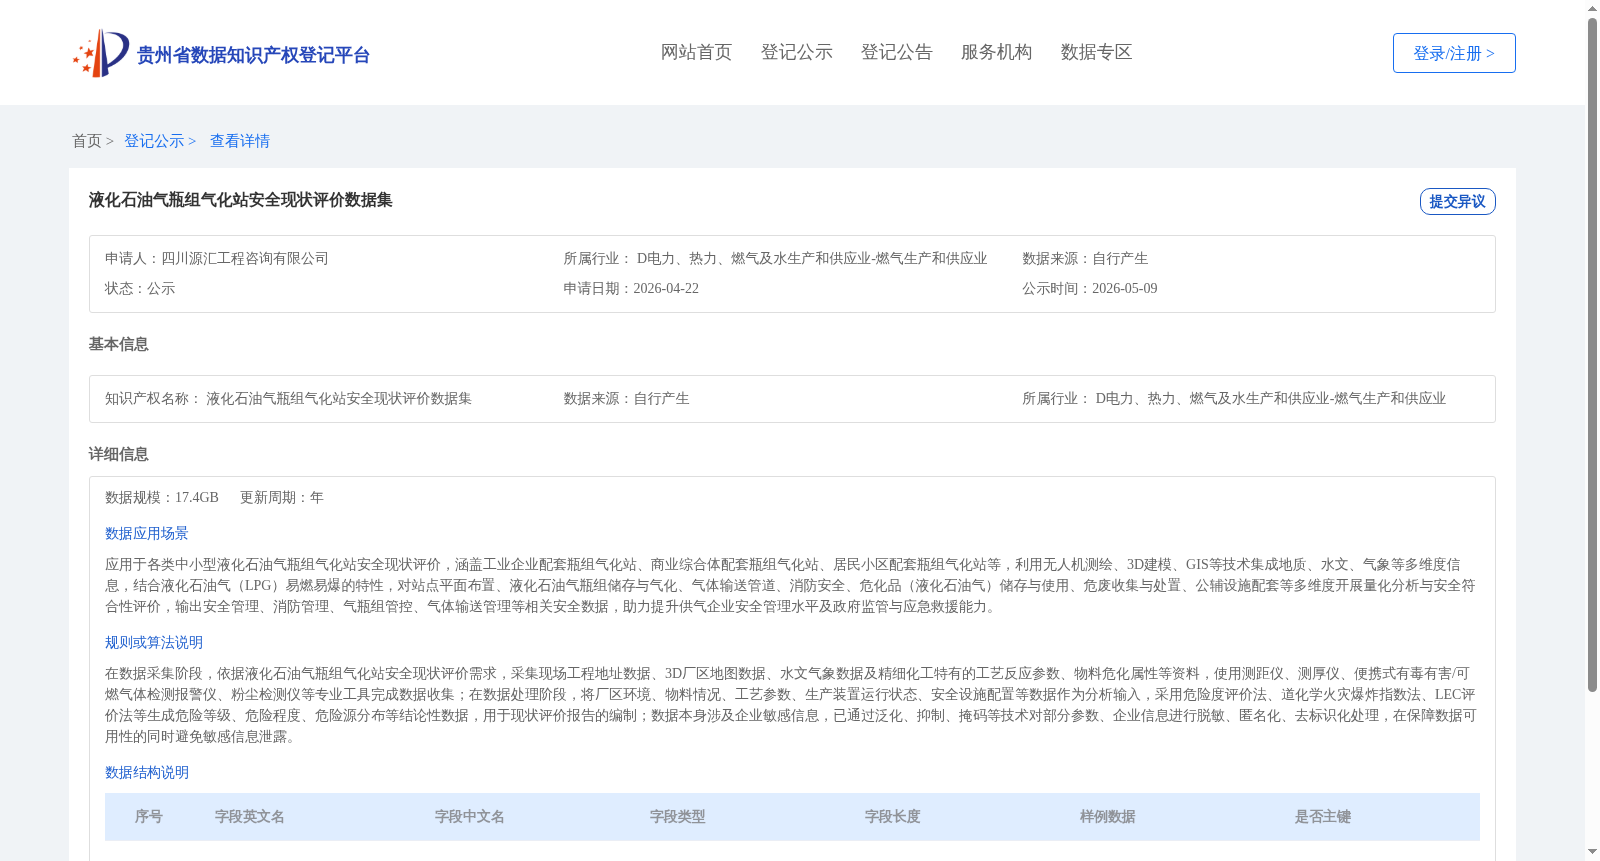Image resolution: width=1600 pixels, height=861 pixels.
Task: Click 是否主键 column header
Action: click(1323, 816)
